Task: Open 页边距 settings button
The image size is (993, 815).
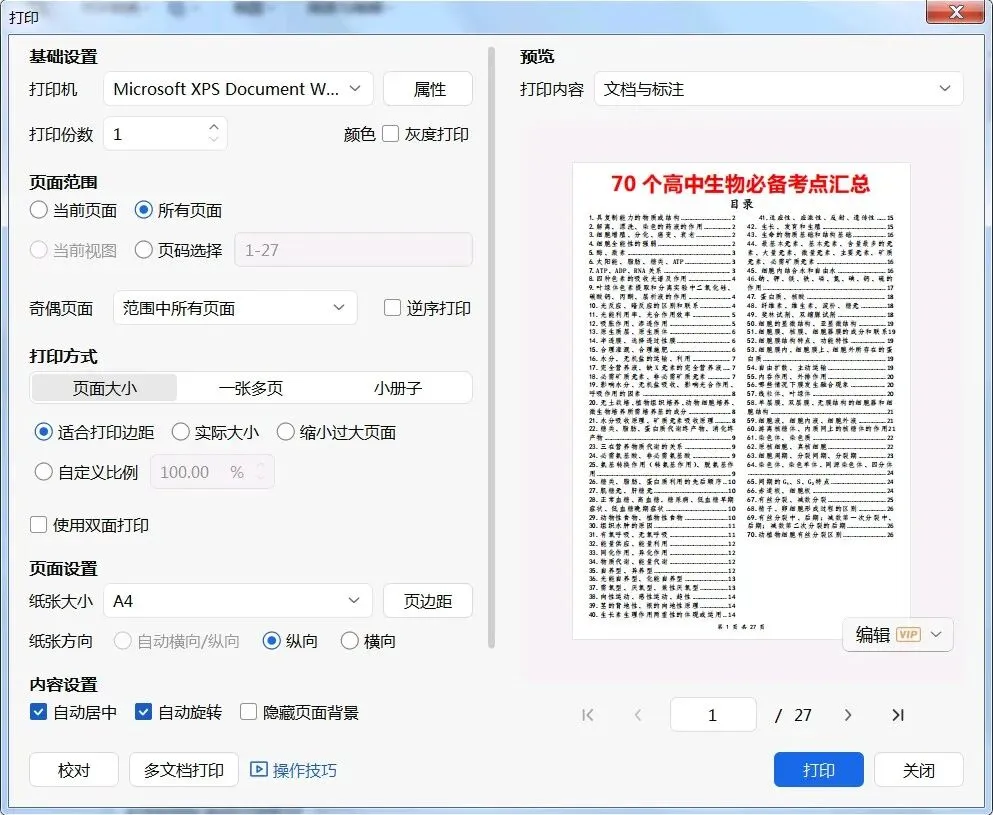Action: (428, 600)
